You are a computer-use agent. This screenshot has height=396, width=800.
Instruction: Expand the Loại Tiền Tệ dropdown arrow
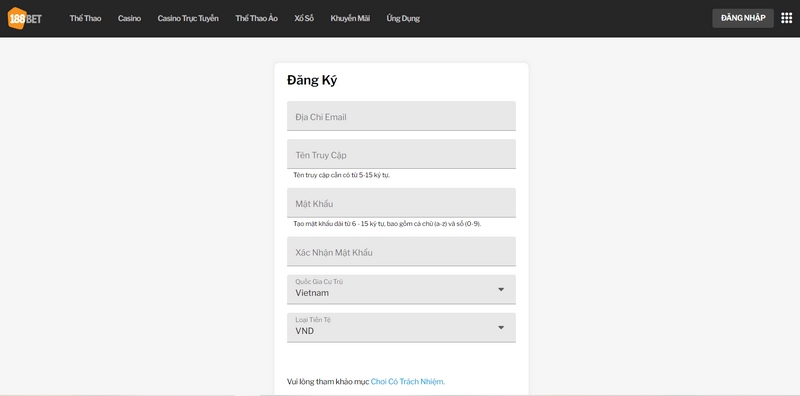point(501,328)
